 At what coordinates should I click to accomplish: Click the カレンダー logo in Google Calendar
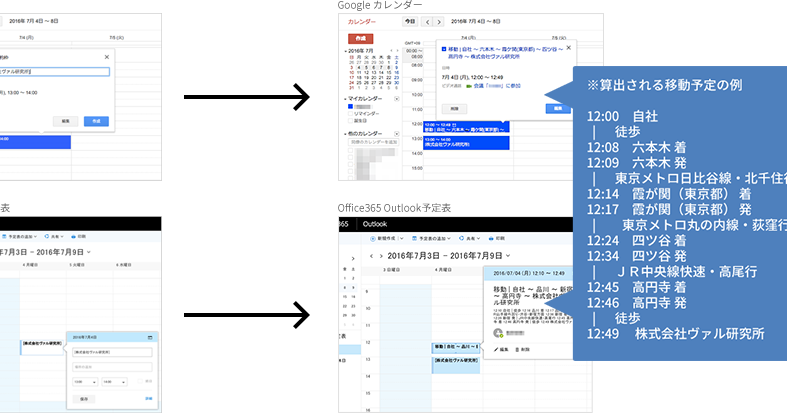tap(361, 22)
